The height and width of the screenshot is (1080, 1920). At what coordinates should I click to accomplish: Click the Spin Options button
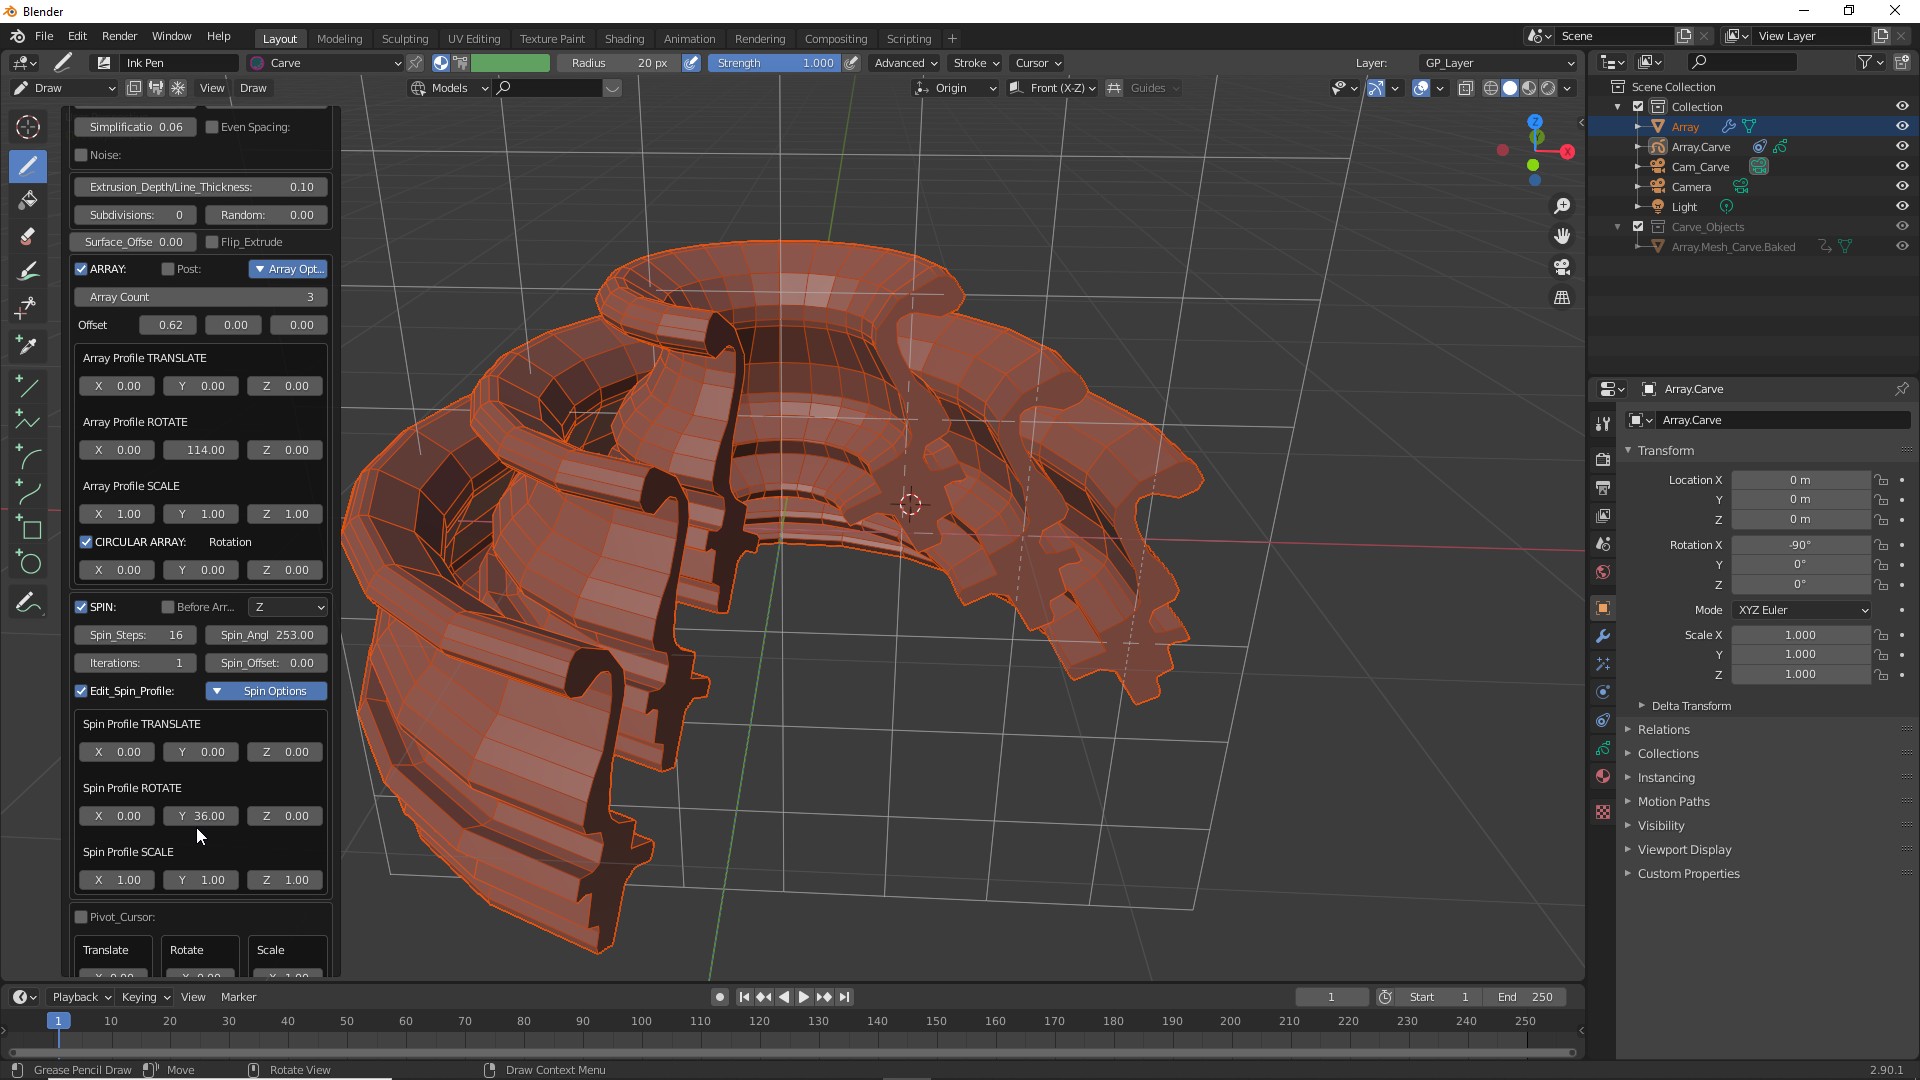(266, 691)
